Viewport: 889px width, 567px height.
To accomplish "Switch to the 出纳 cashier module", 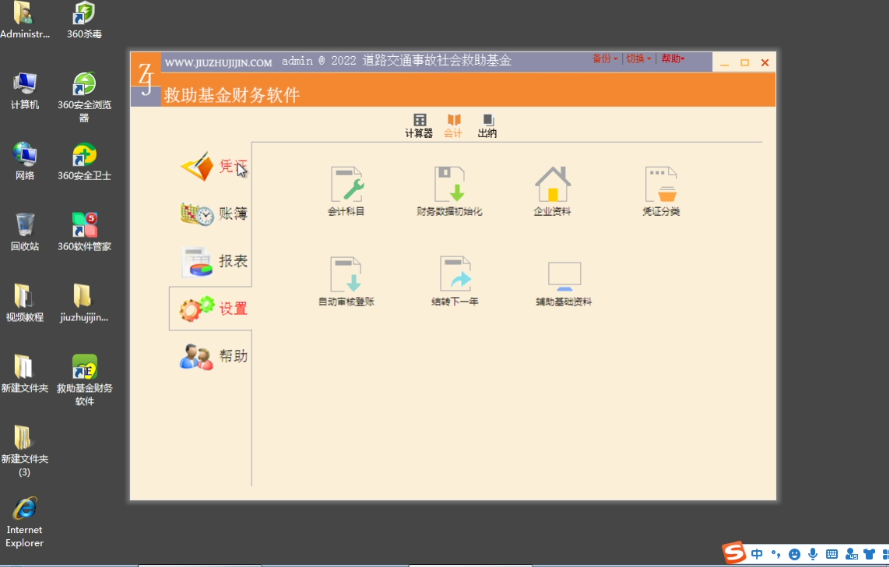I will [487, 125].
